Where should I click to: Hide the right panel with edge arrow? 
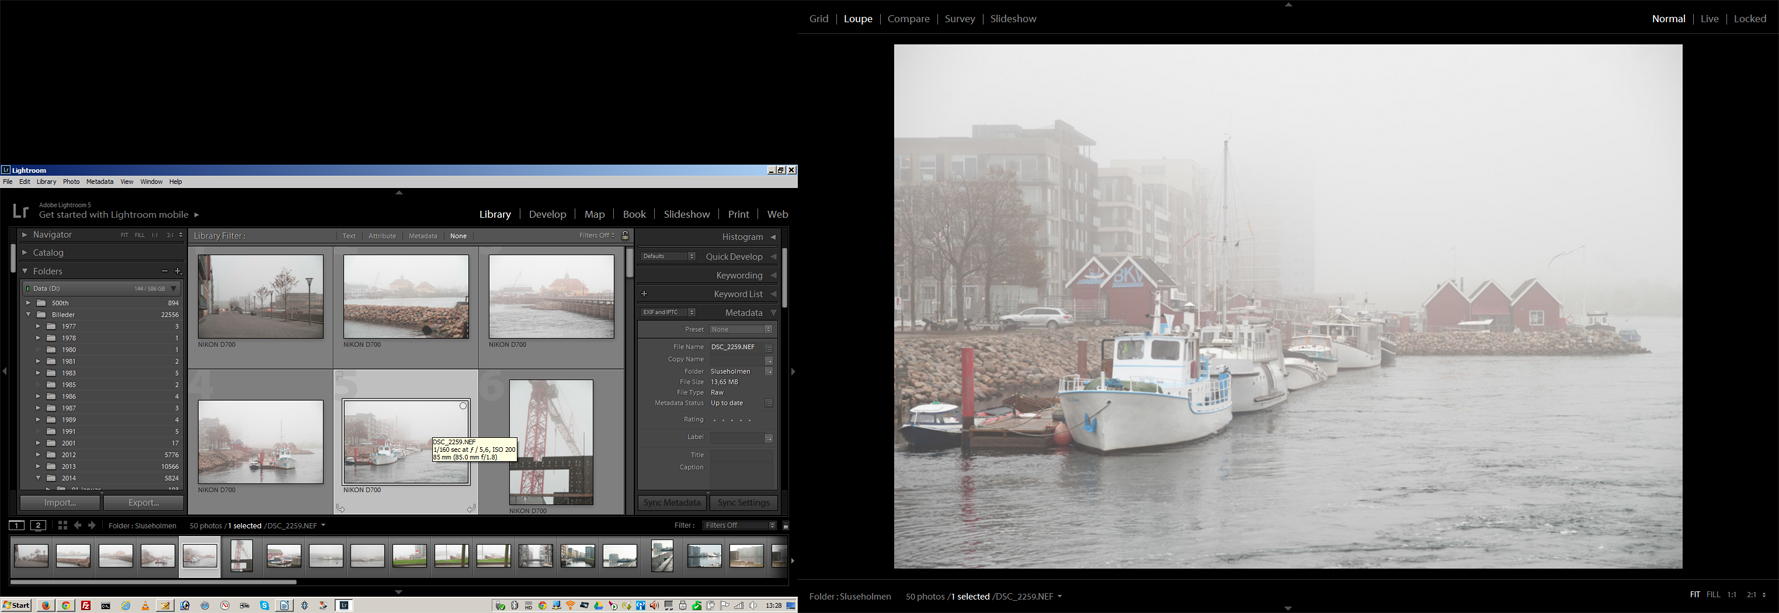coord(793,371)
